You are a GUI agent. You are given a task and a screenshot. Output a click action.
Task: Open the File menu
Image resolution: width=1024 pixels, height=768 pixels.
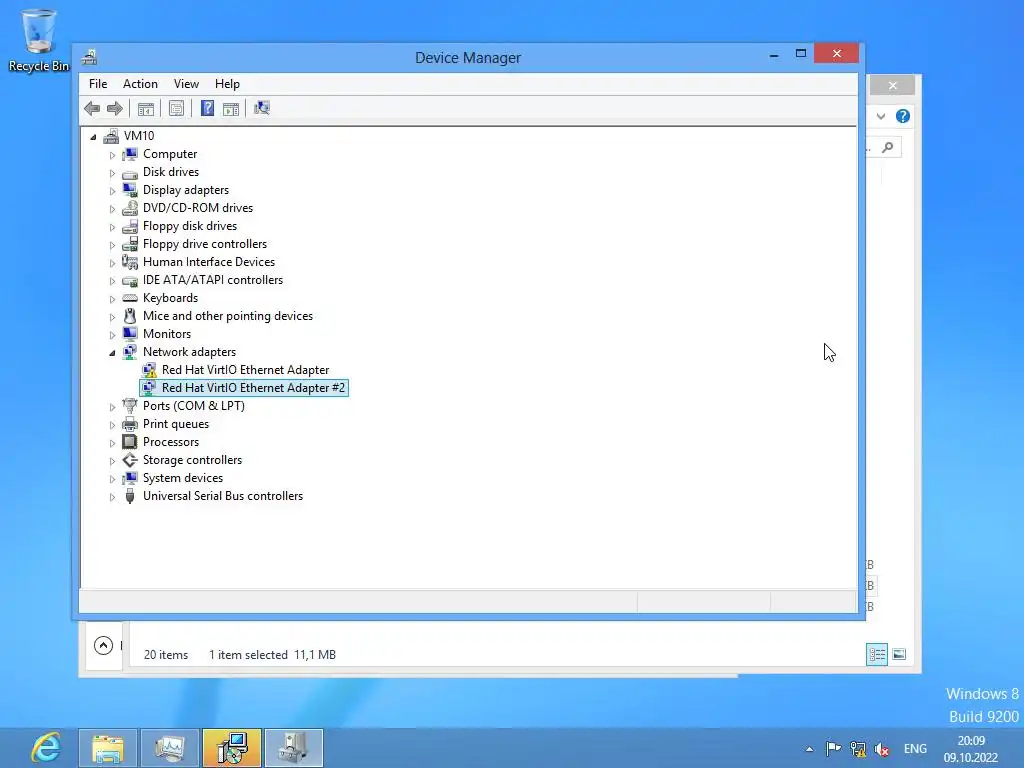coord(98,84)
